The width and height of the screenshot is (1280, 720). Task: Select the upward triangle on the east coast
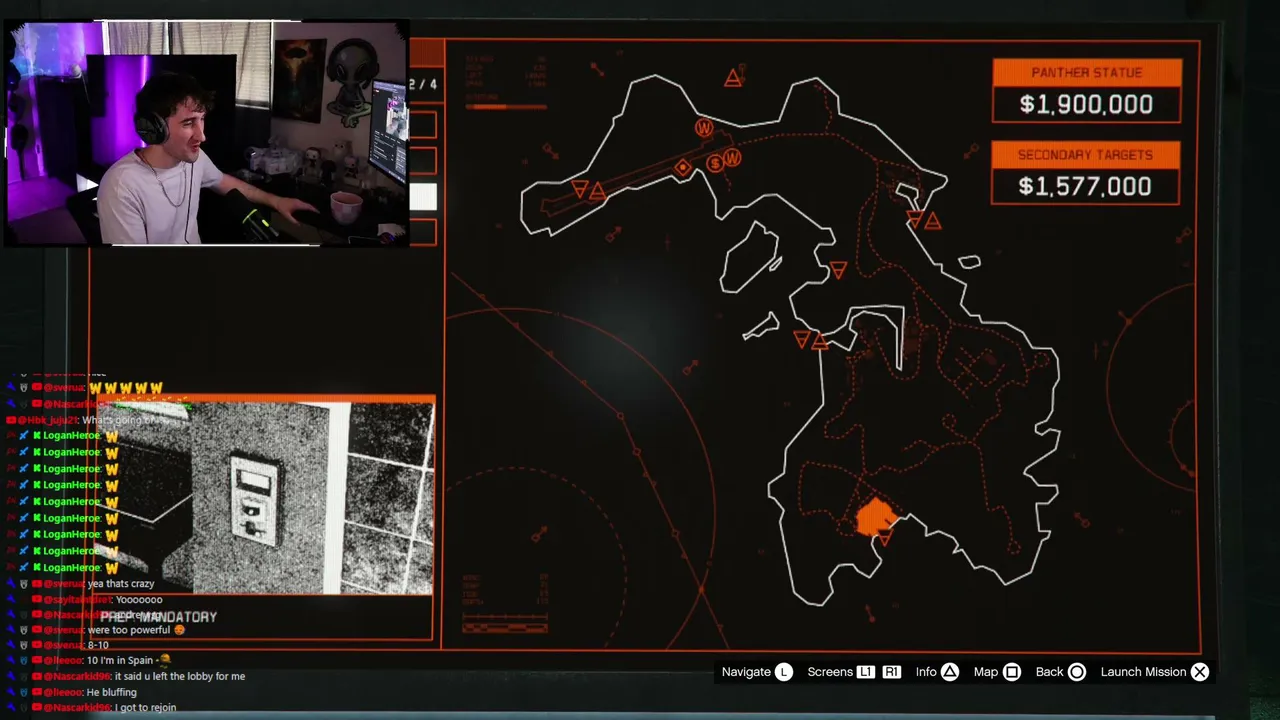tap(932, 221)
